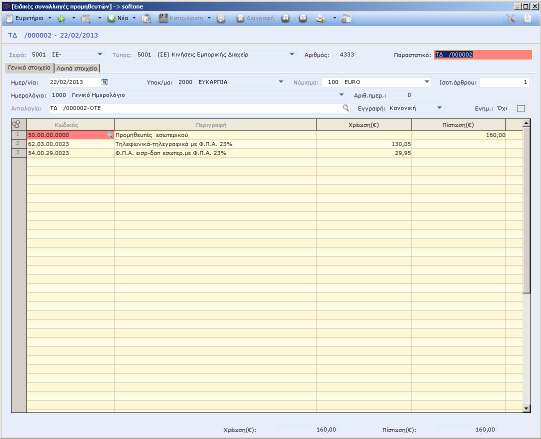Click the Χρέωση(€) column header
This screenshot has height=439, width=541.
pyautogui.click(x=364, y=125)
